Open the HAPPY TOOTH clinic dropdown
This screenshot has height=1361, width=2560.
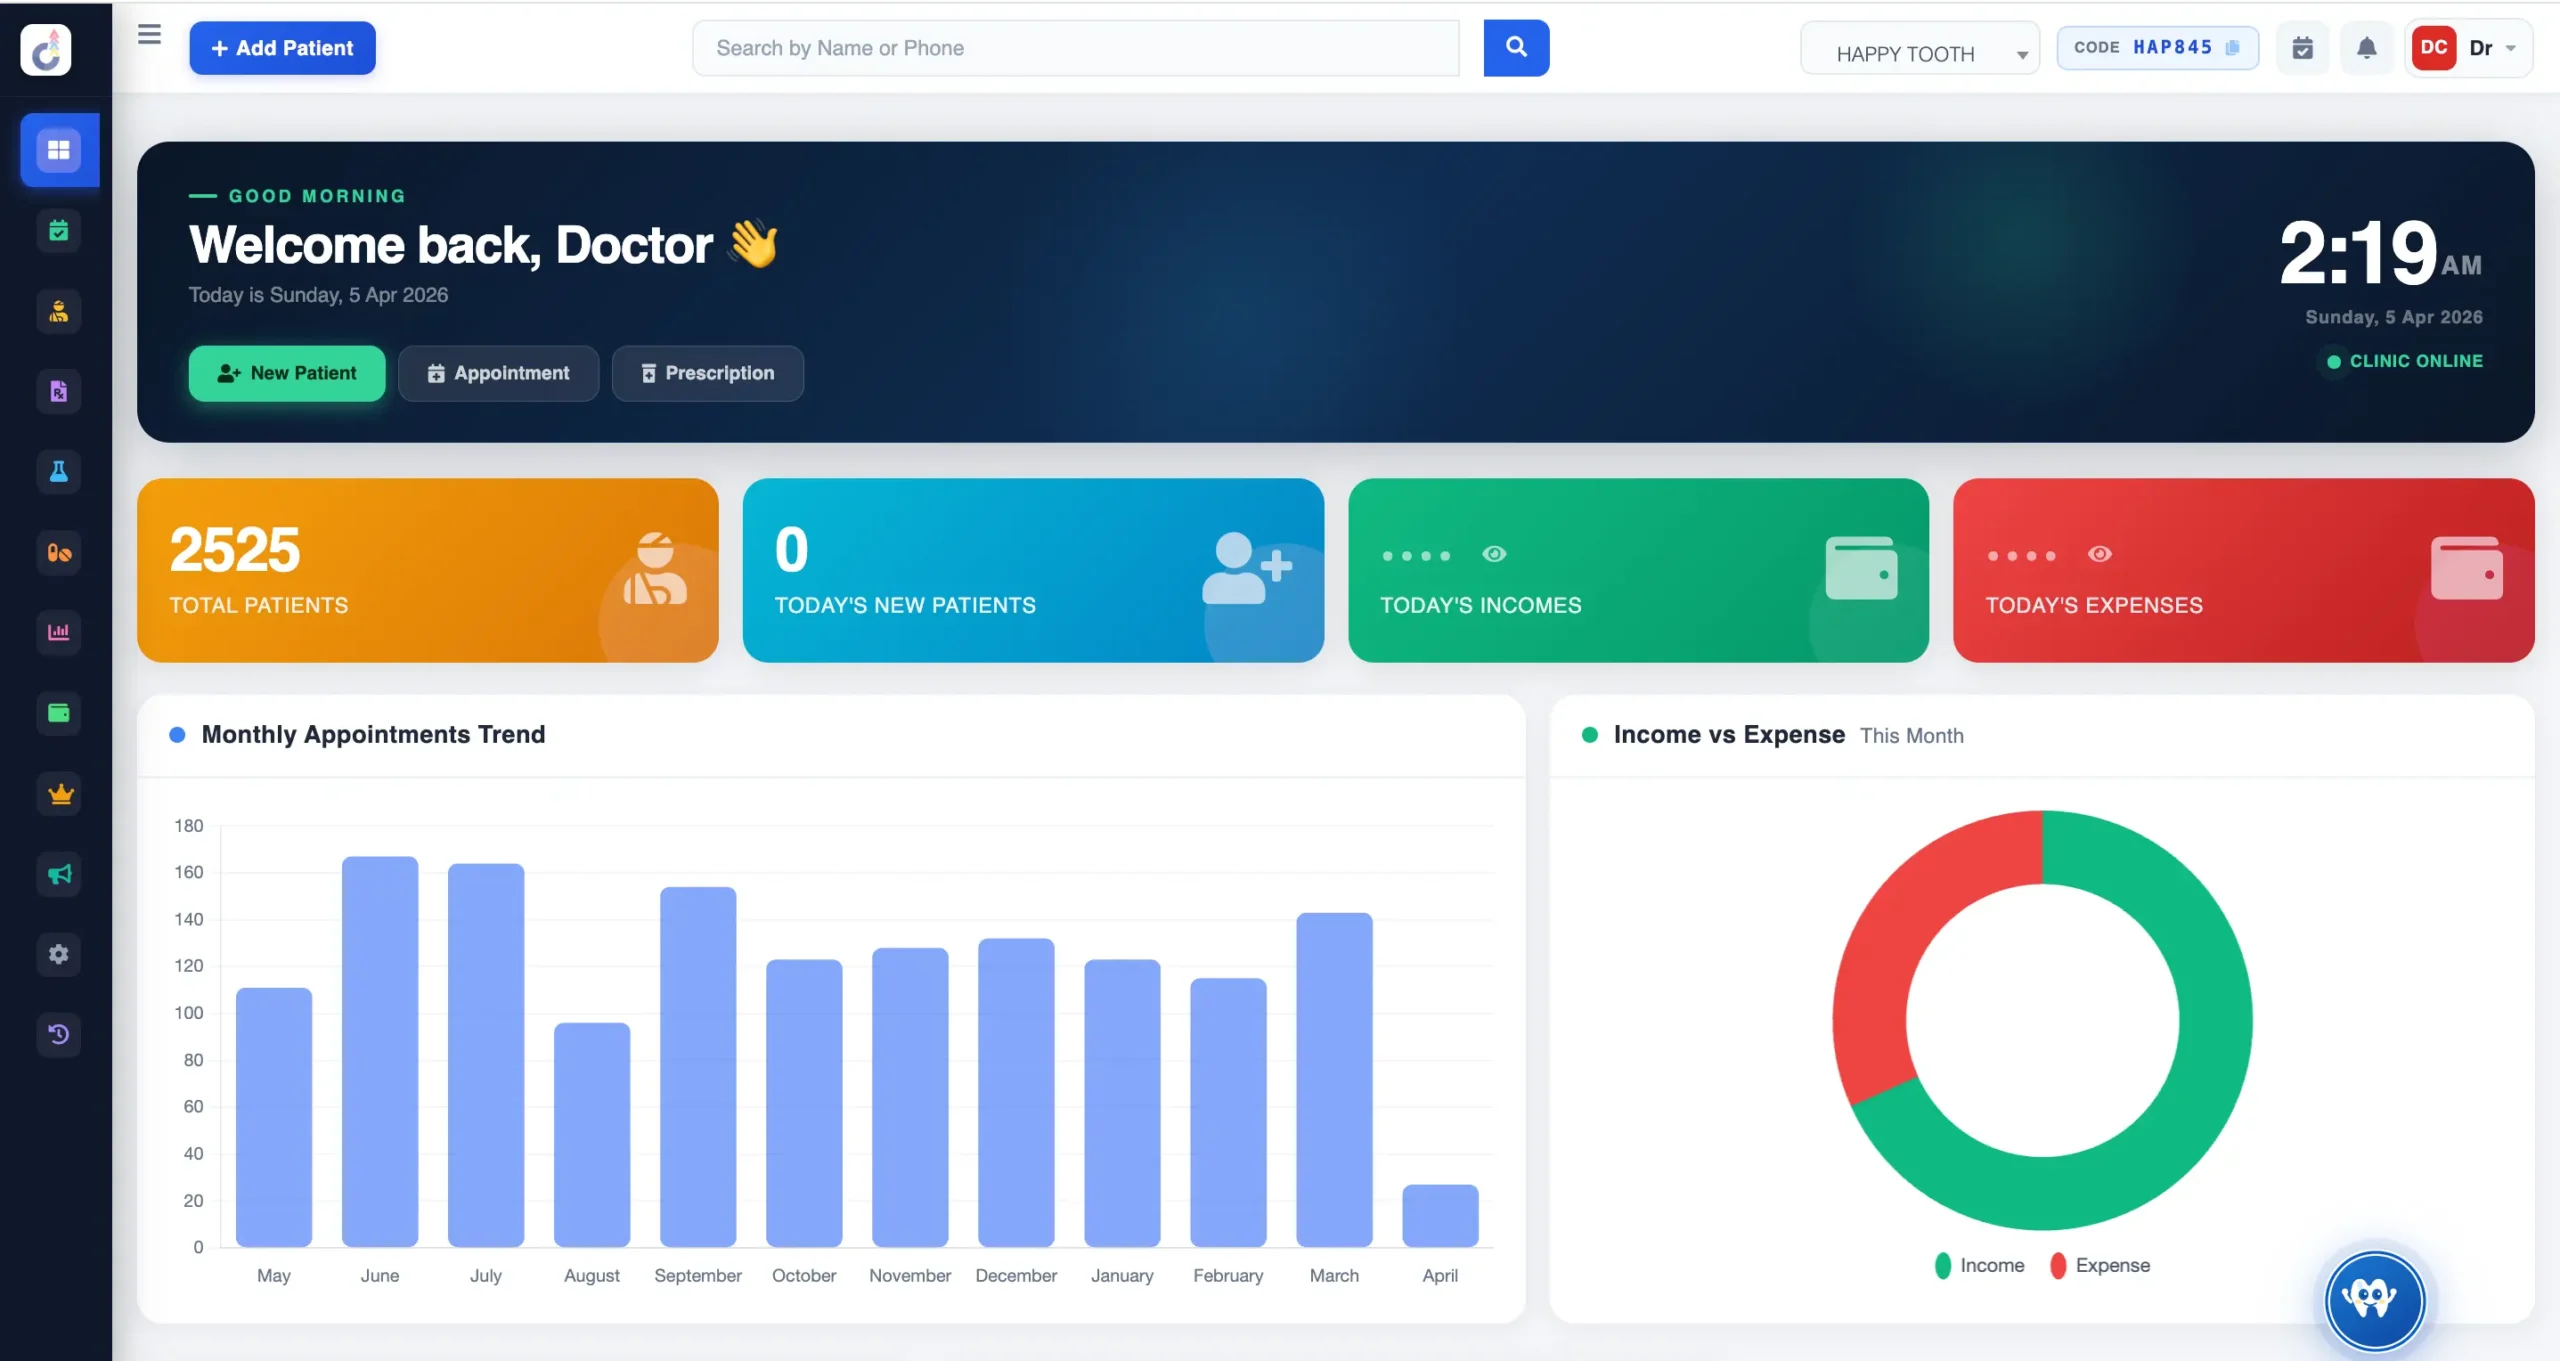[x=1917, y=47]
